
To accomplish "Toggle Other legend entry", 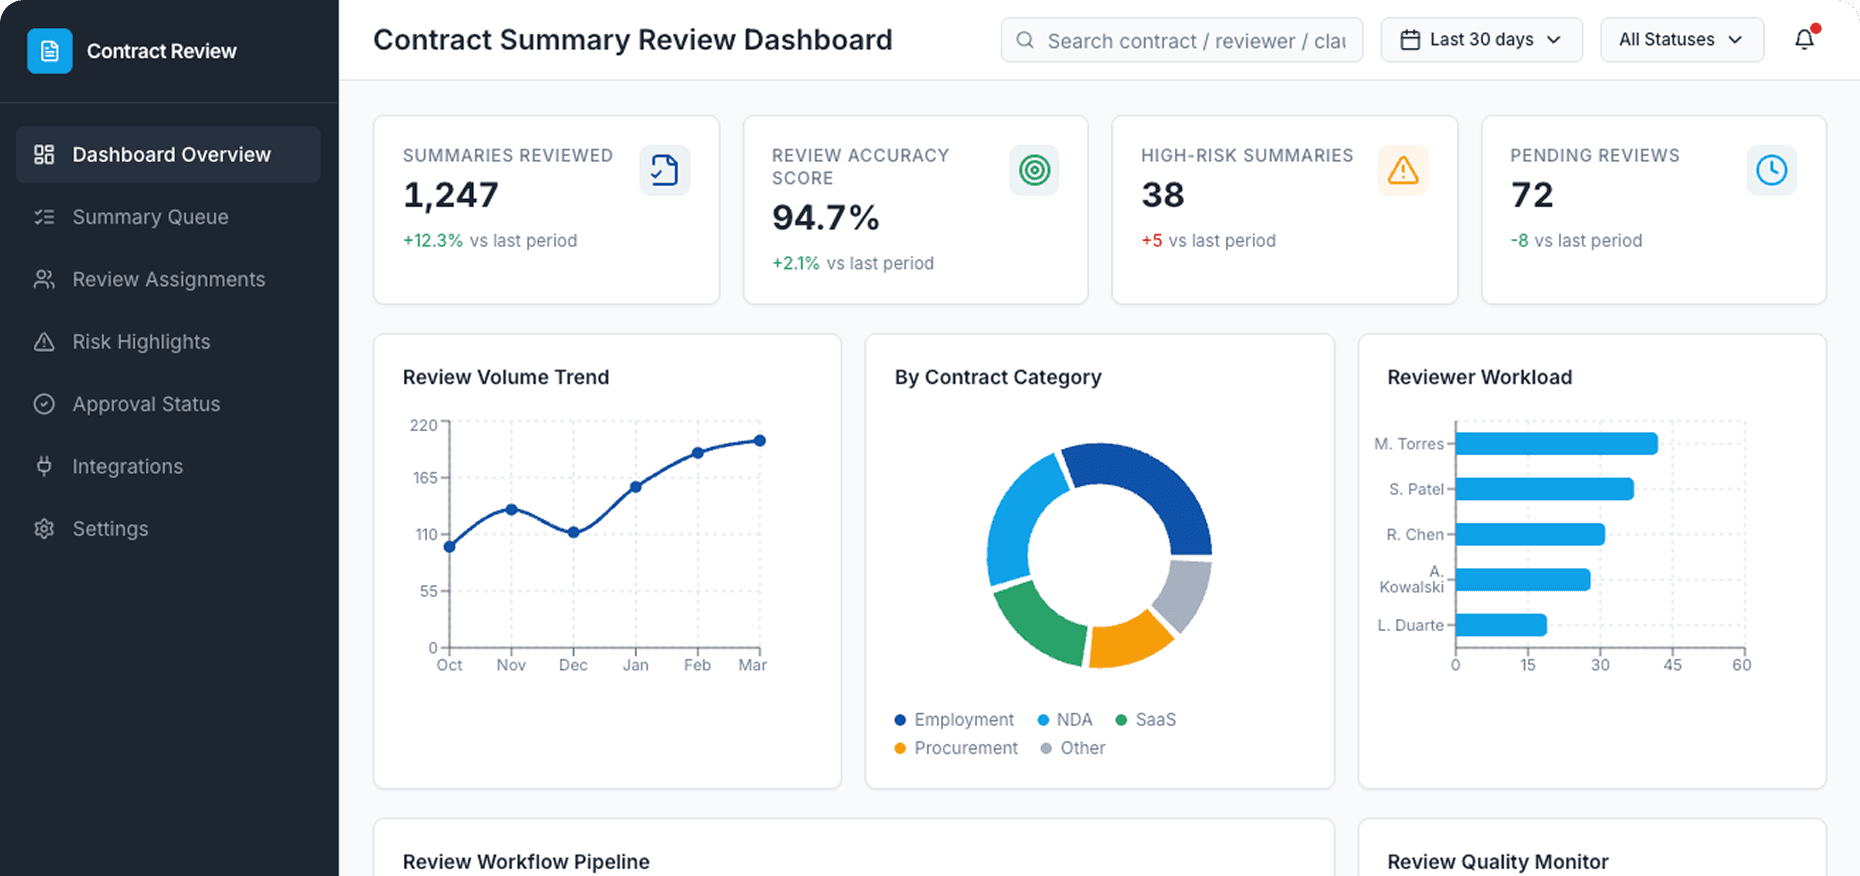I will point(1073,748).
